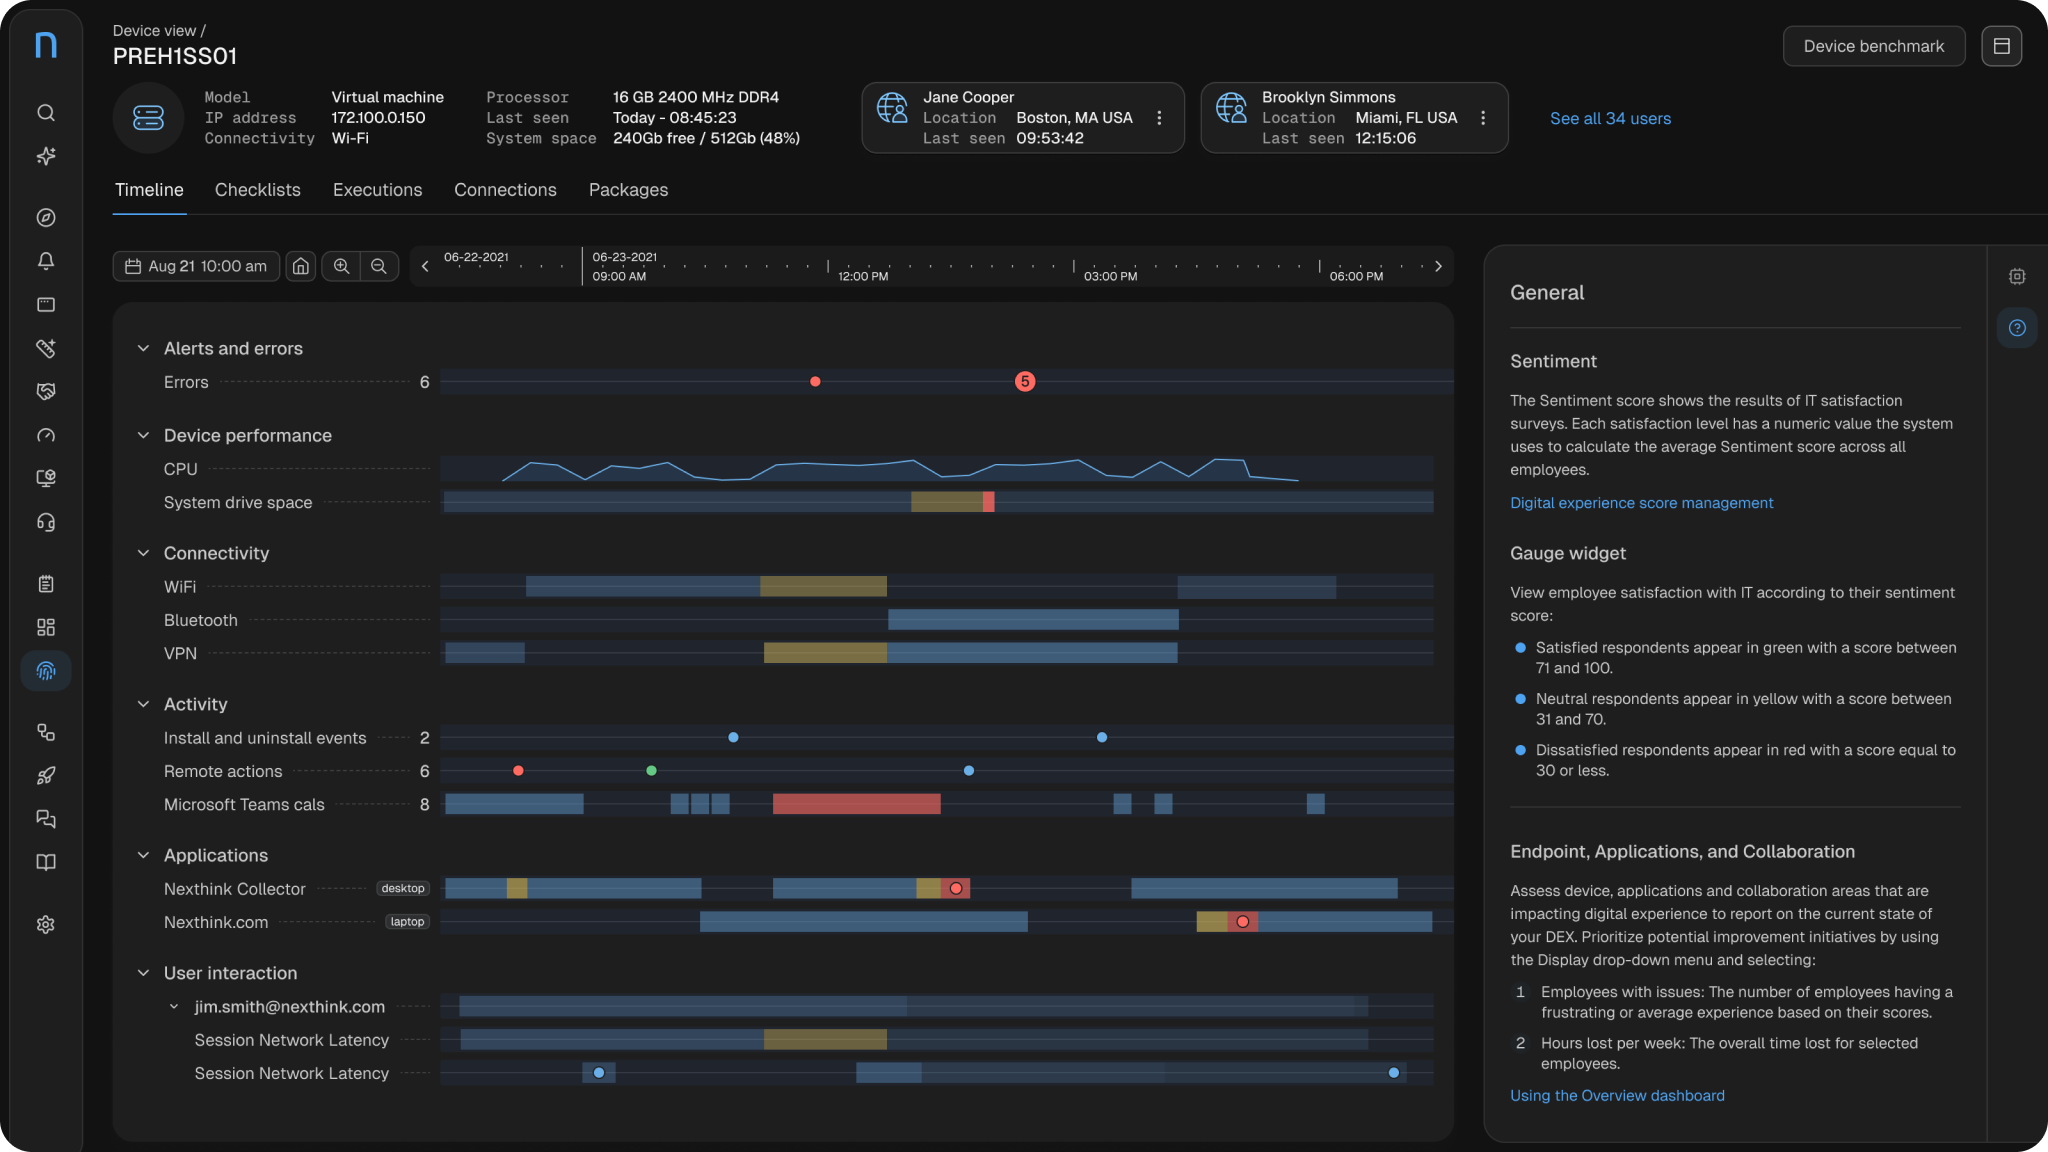
Task: Open the rocket sidebar icon
Action: (46, 775)
